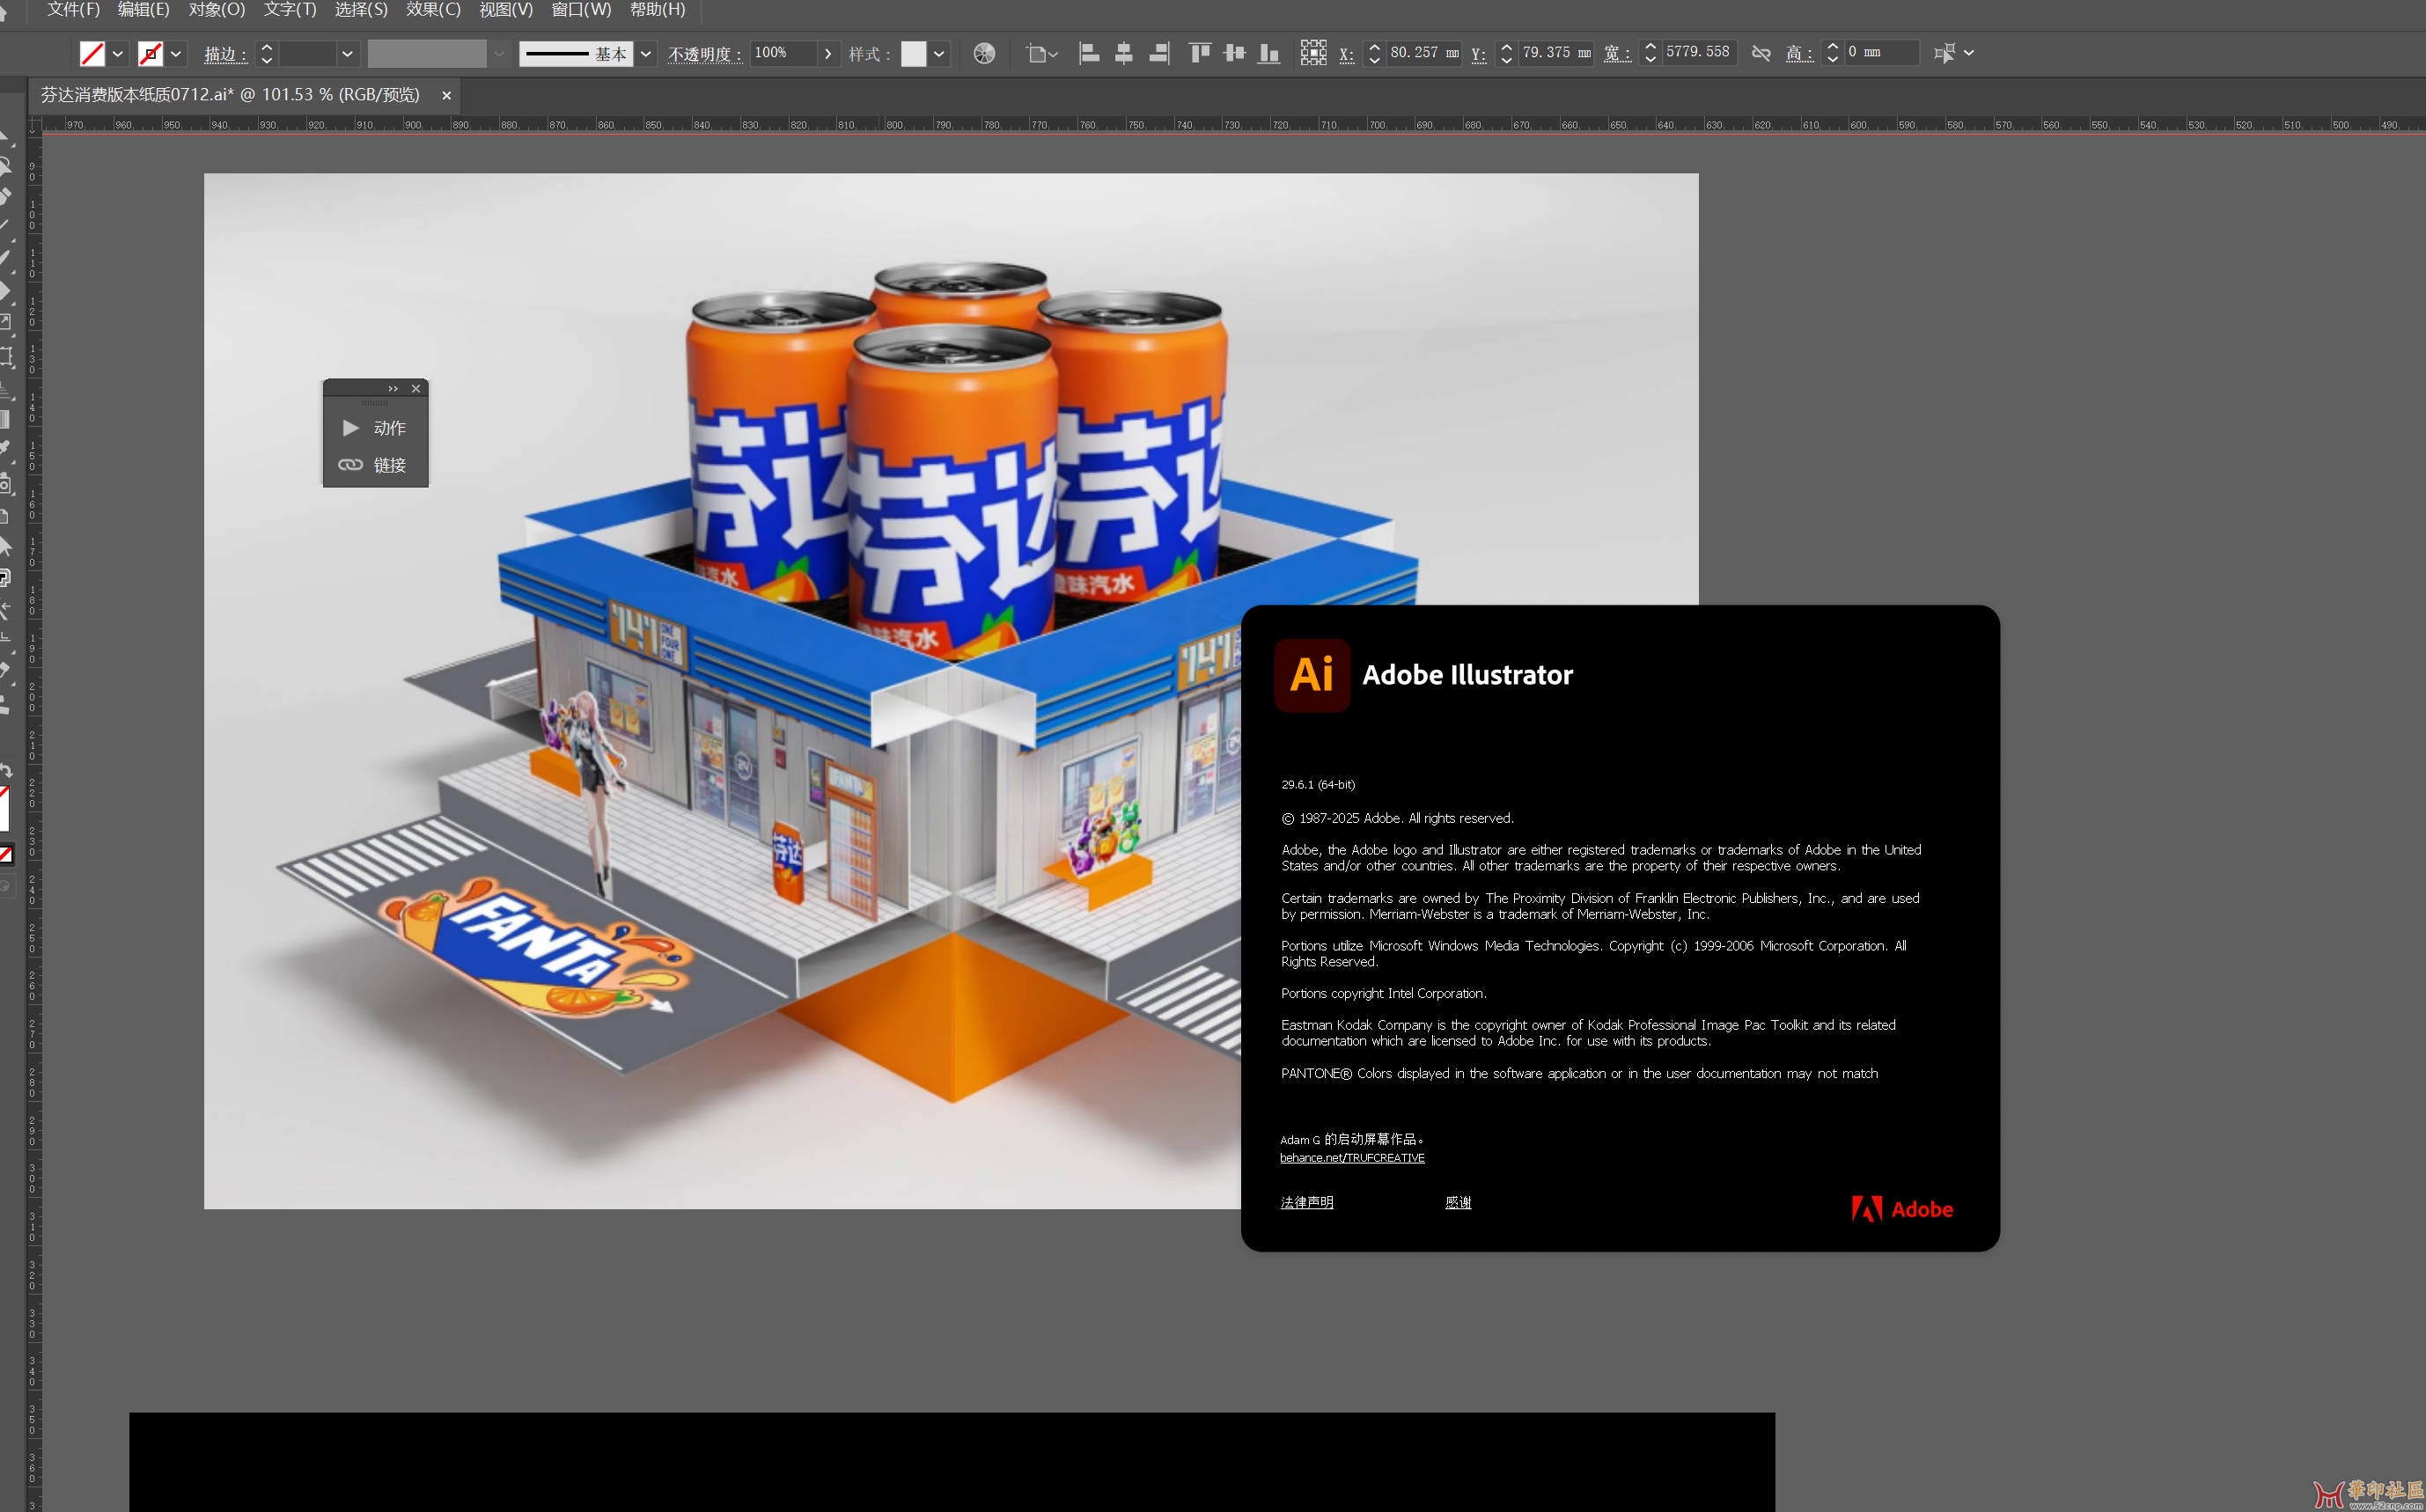Click the Adobe logo in About dialog
Viewport: 2426px width, 1512px height.
1902,1209
